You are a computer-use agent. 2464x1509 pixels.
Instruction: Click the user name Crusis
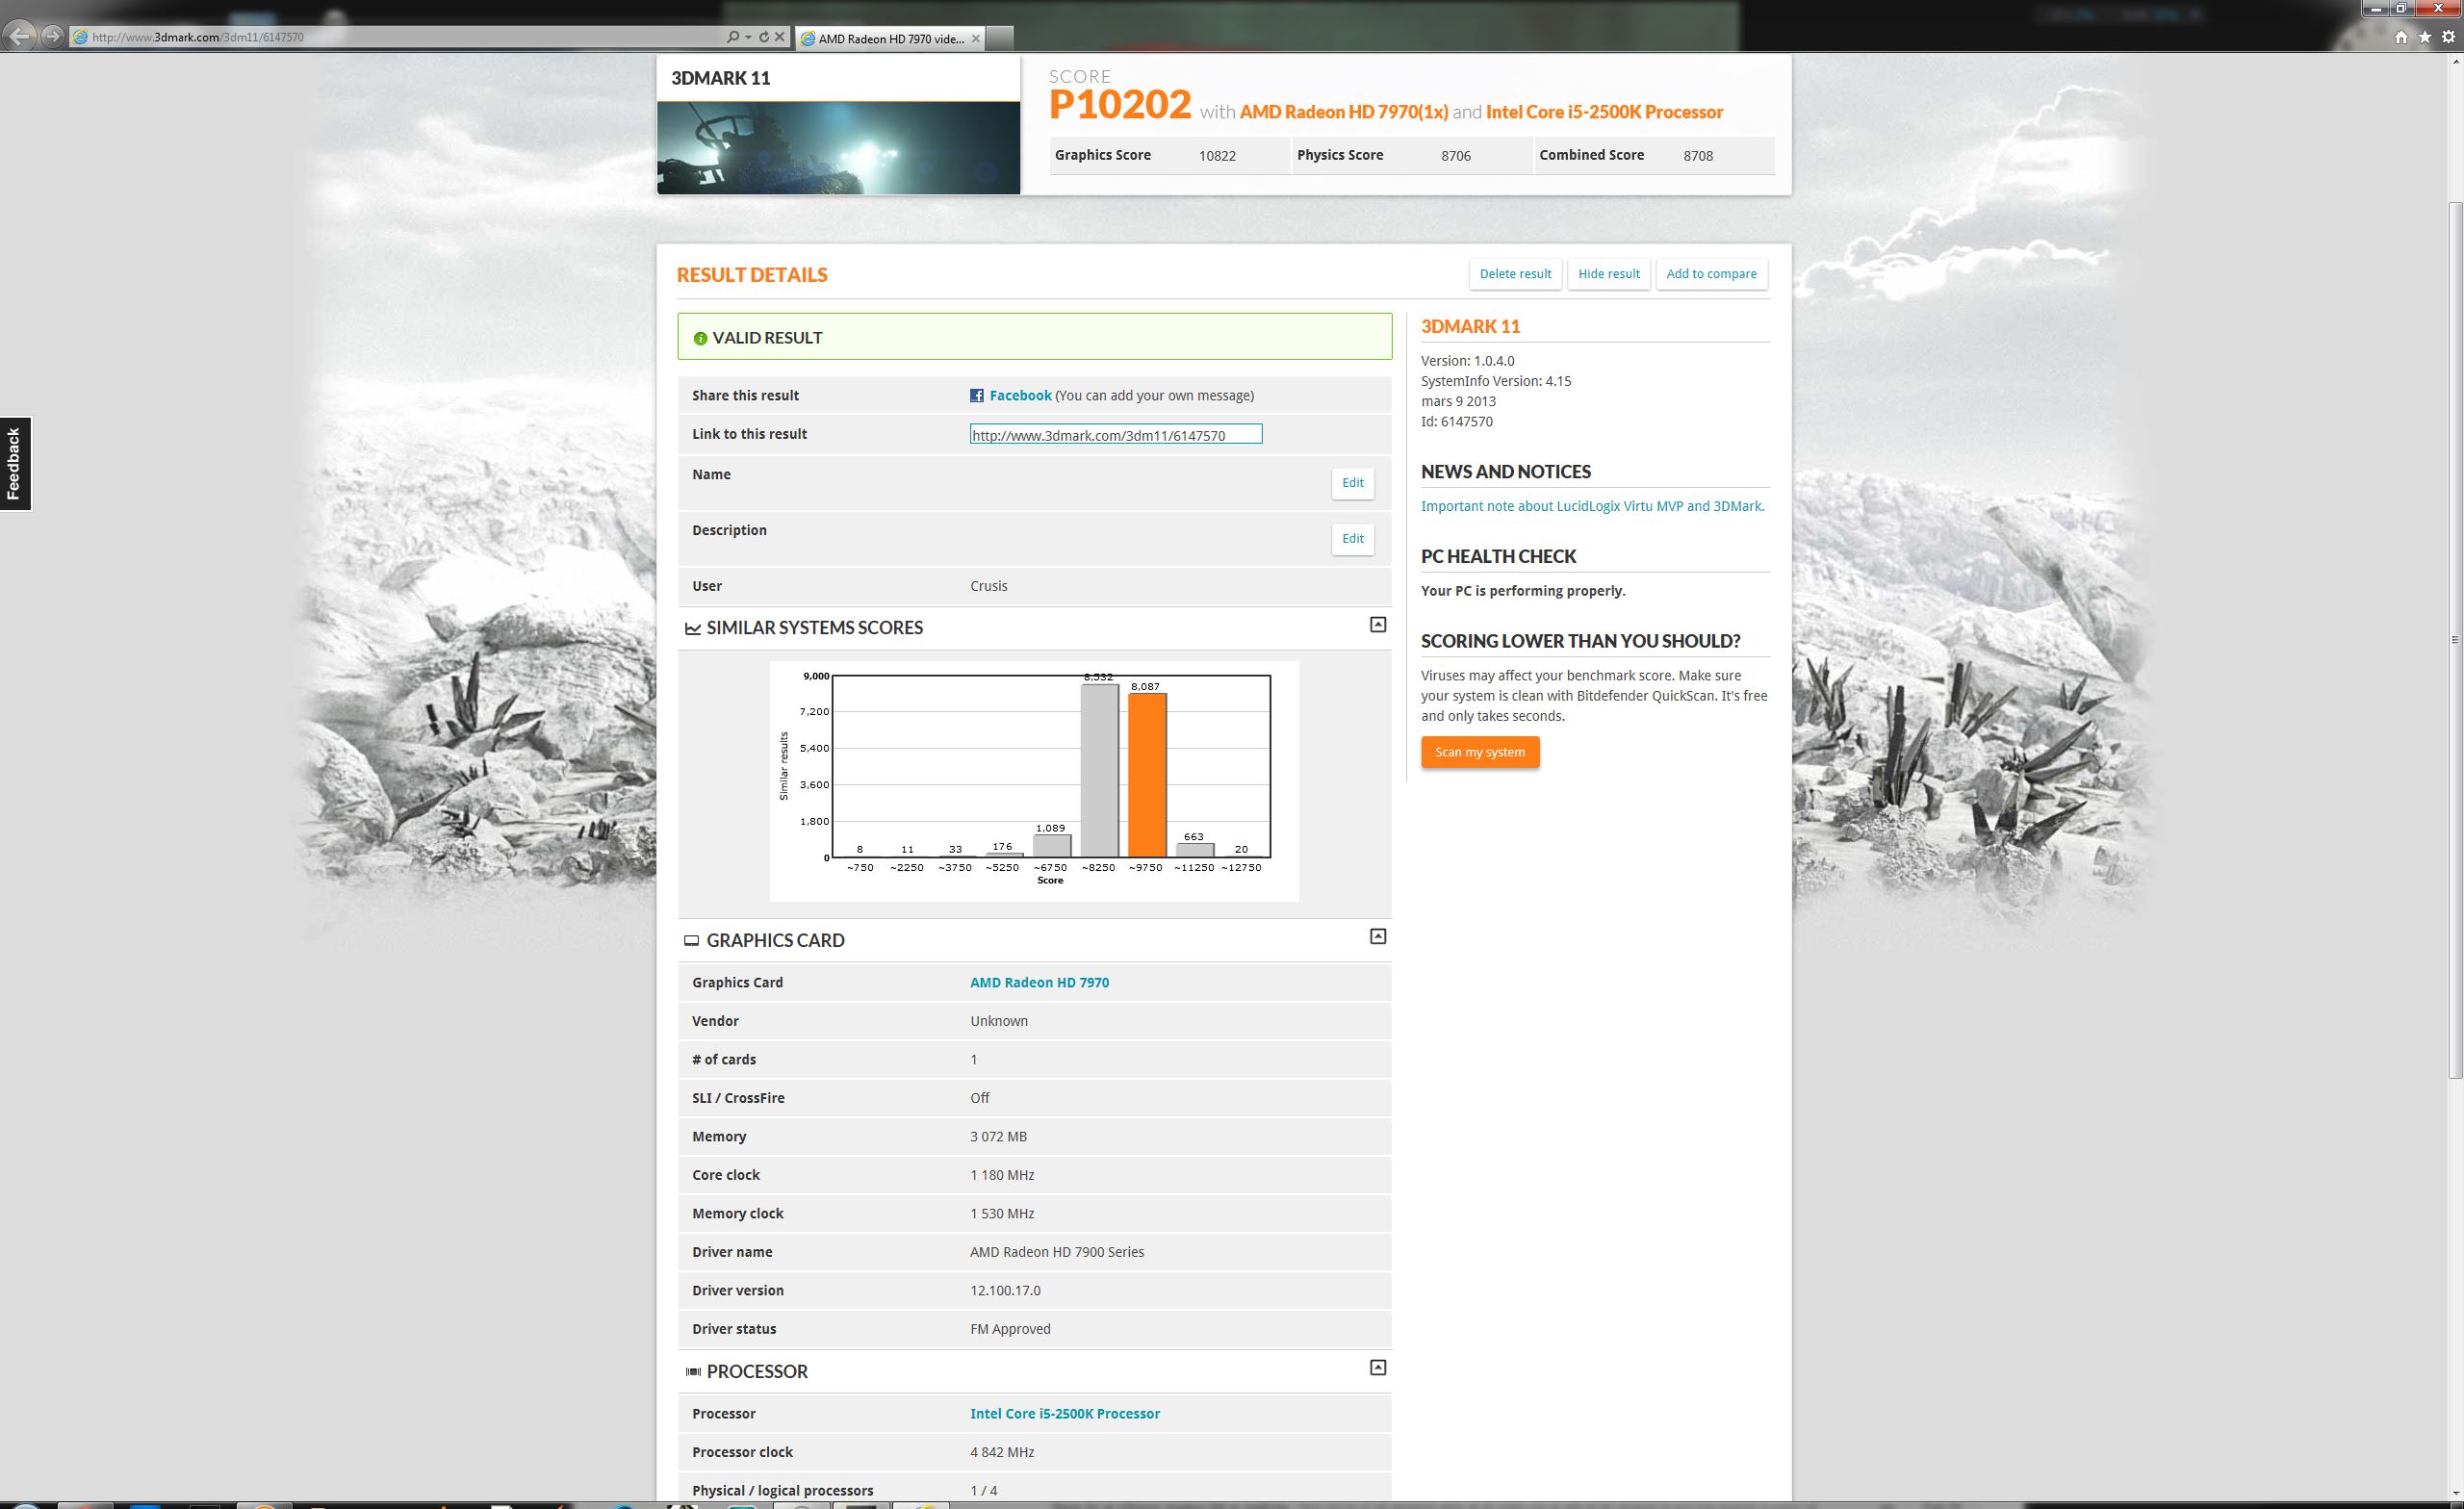[988, 586]
